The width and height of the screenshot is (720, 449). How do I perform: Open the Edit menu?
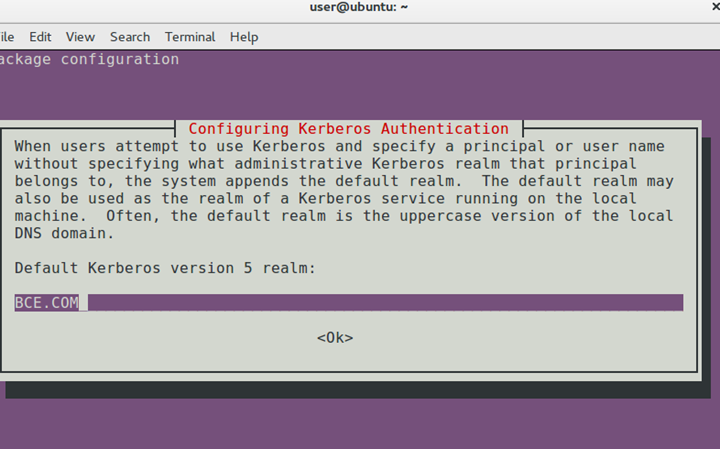(x=40, y=37)
